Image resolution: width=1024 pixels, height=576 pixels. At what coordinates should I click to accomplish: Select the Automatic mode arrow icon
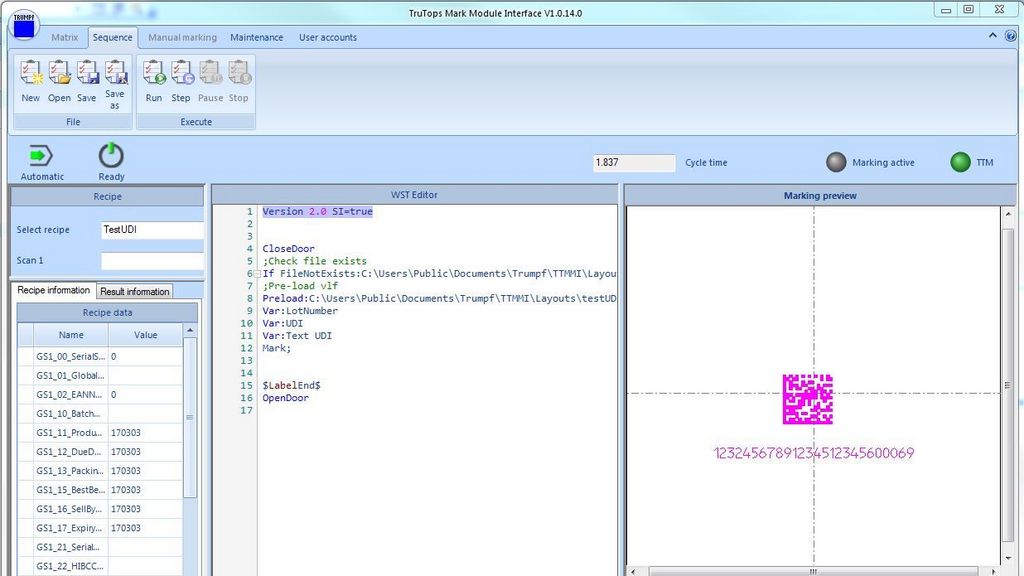[42, 155]
